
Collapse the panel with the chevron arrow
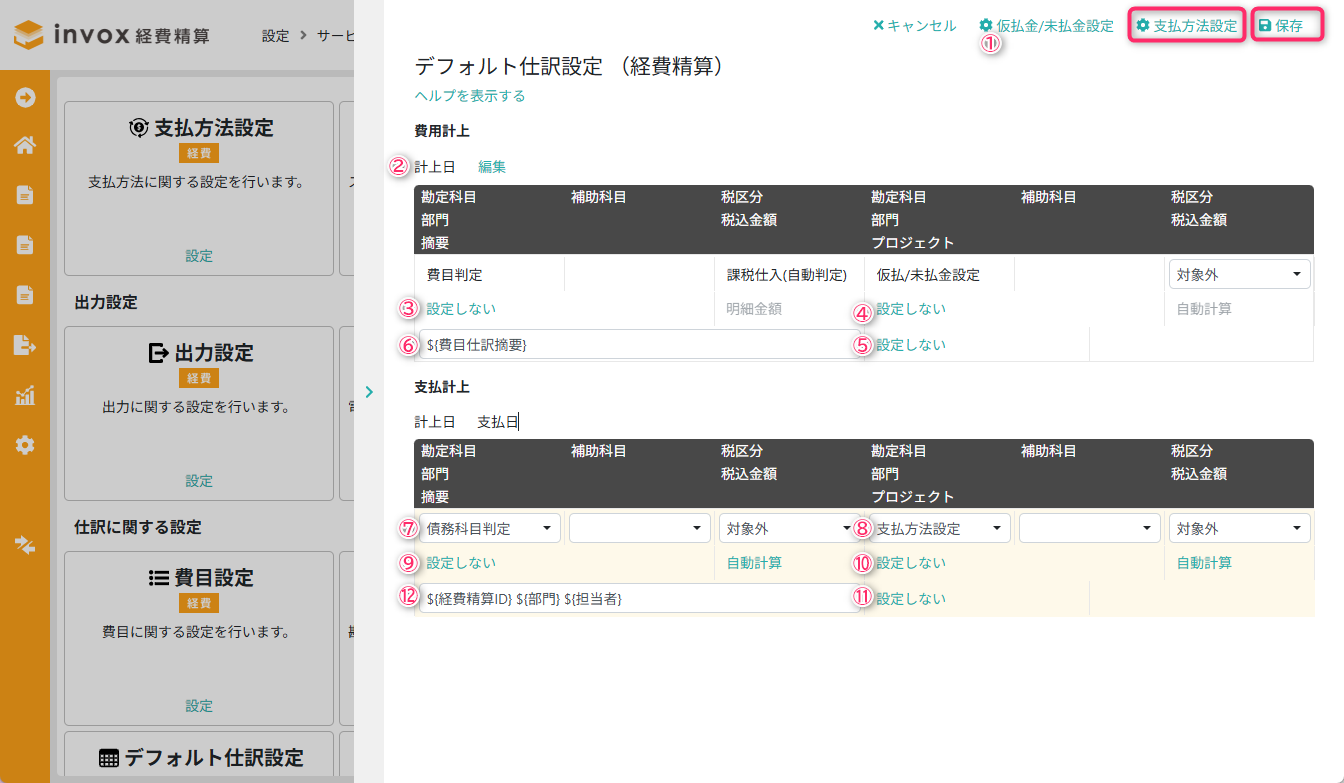[x=369, y=391]
